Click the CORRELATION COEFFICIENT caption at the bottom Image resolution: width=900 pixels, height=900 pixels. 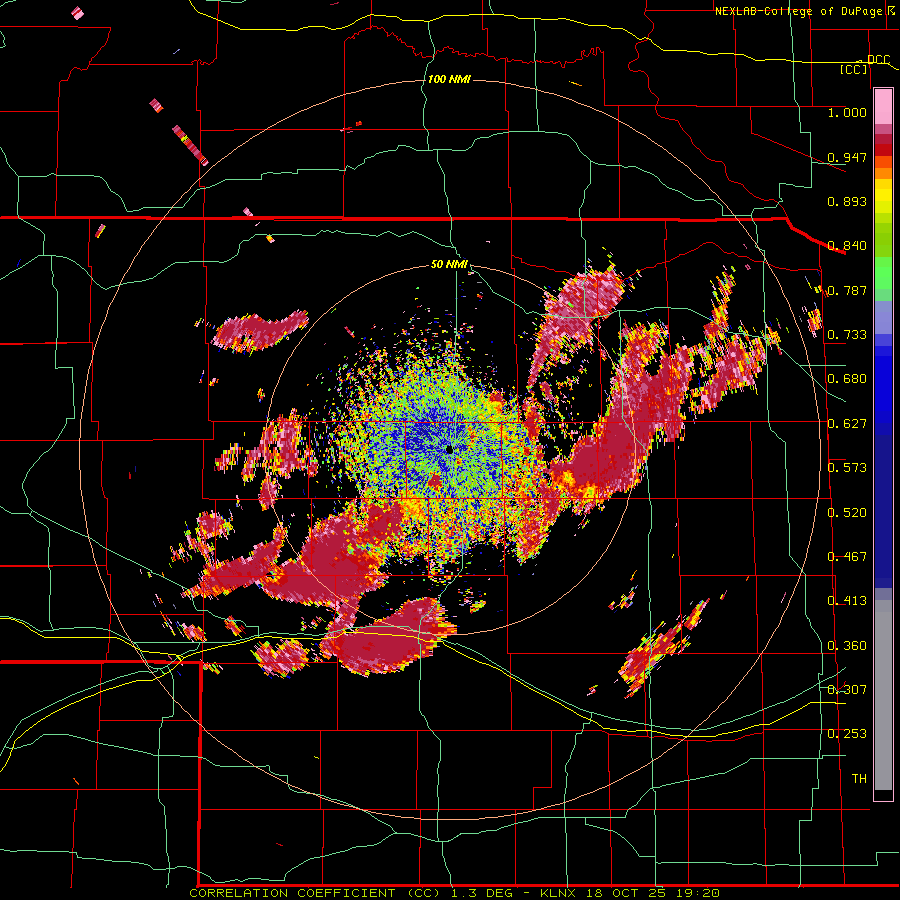point(292,893)
